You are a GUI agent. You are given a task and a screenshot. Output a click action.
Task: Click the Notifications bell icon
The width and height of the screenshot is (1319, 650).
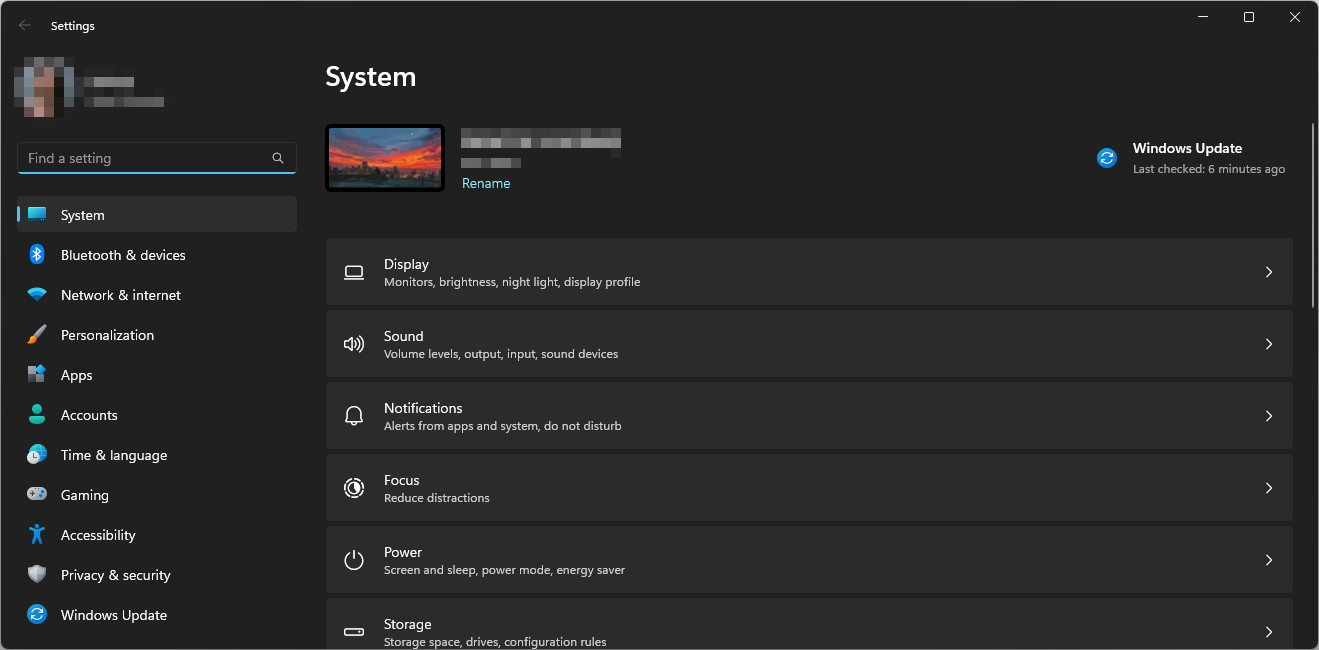354,416
